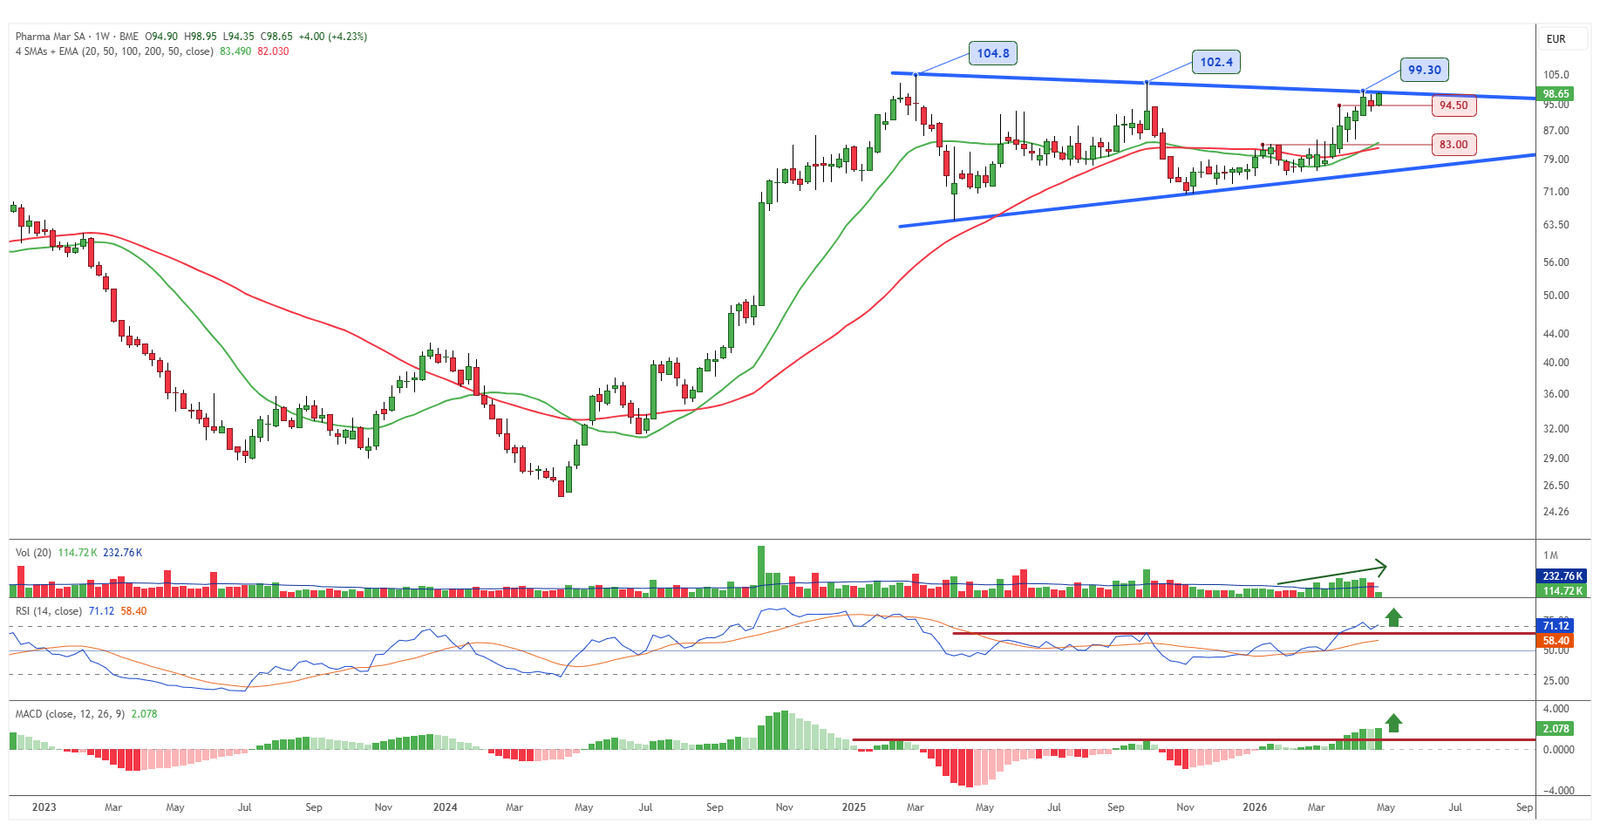Select the green trend arrow above volume bars
The height and width of the screenshot is (837, 1600).
1332,574
